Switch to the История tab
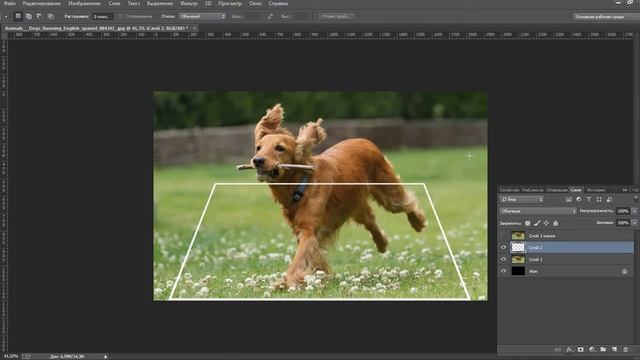The width and height of the screenshot is (640, 360). pyautogui.click(x=596, y=190)
